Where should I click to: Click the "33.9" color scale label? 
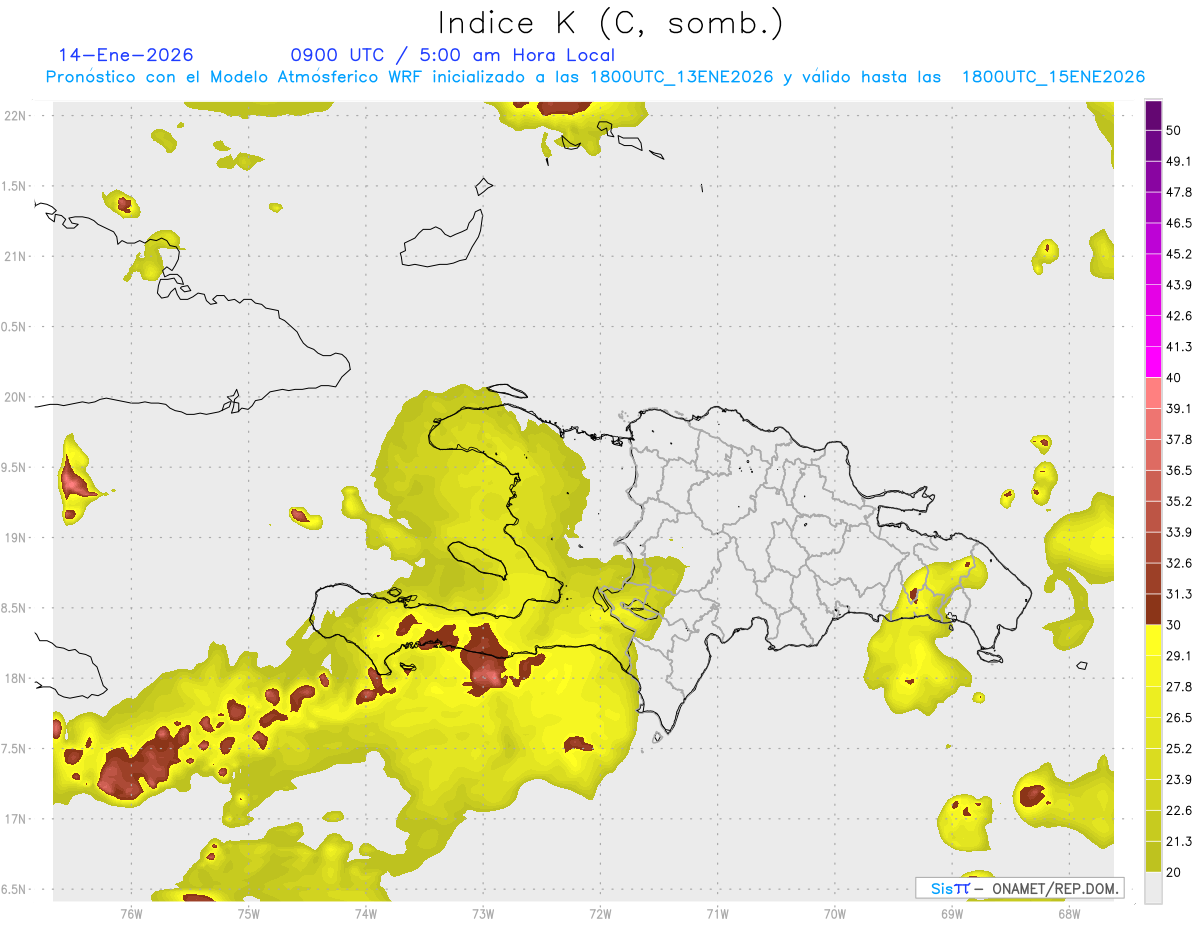click(1179, 532)
